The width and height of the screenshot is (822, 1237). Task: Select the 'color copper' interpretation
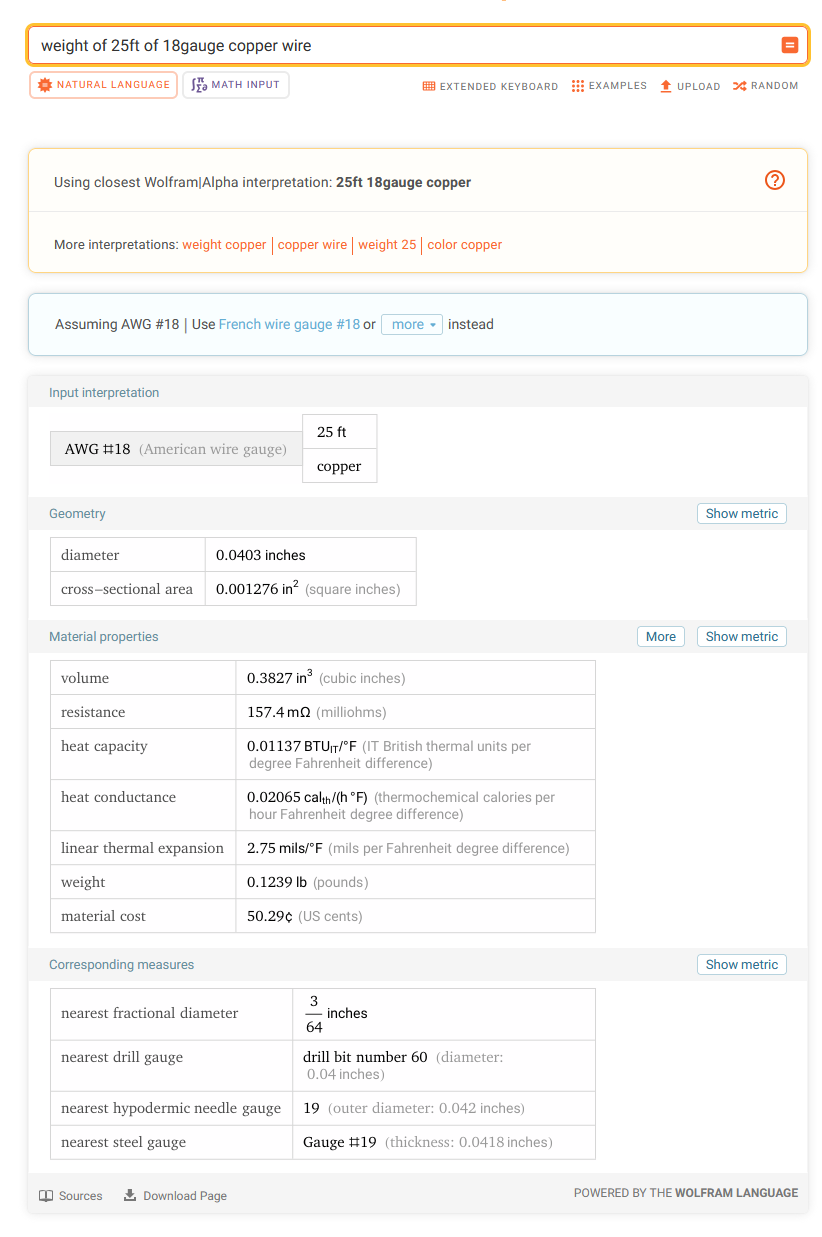click(x=464, y=245)
